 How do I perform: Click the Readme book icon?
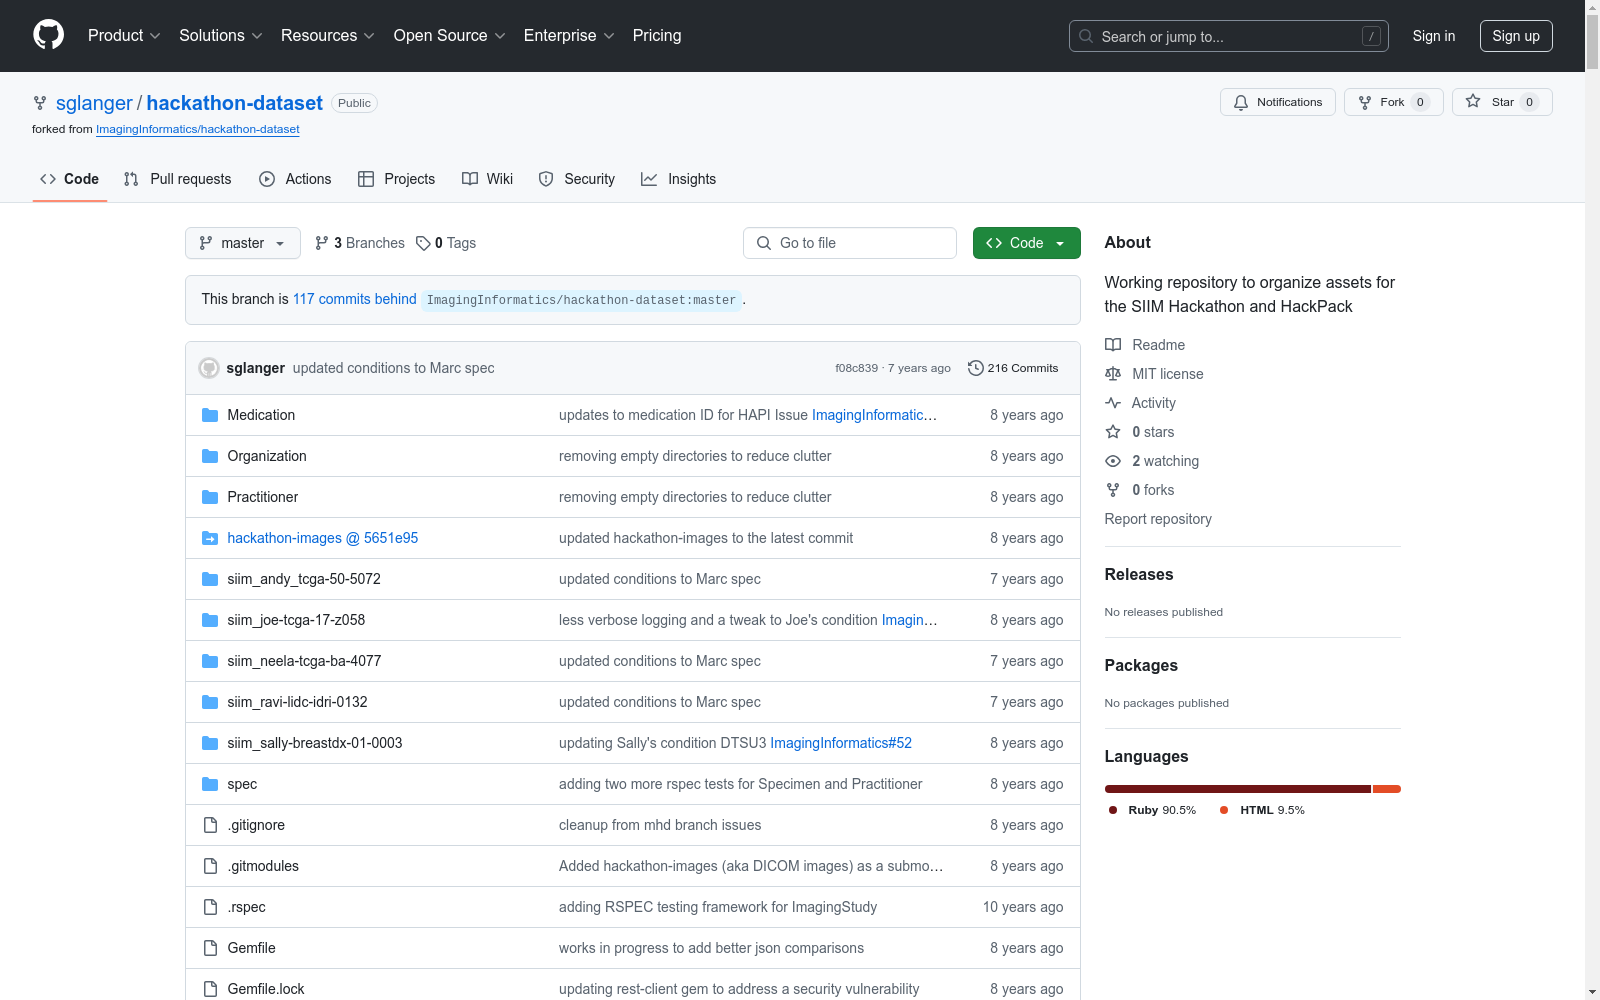[x=1113, y=345]
